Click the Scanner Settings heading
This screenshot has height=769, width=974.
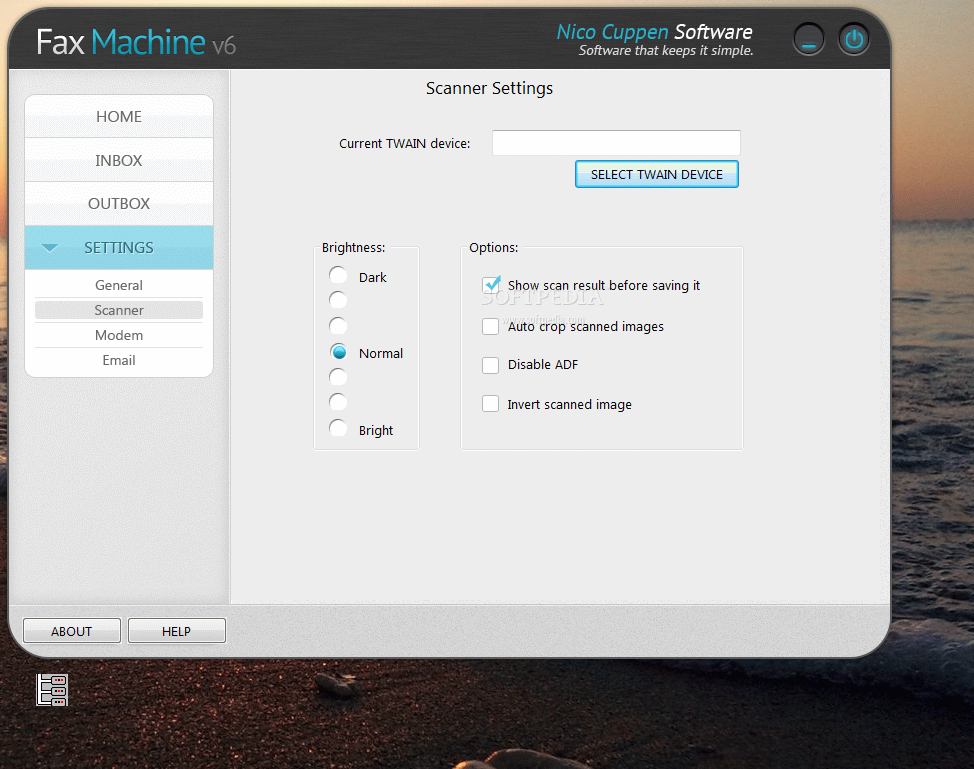(489, 88)
